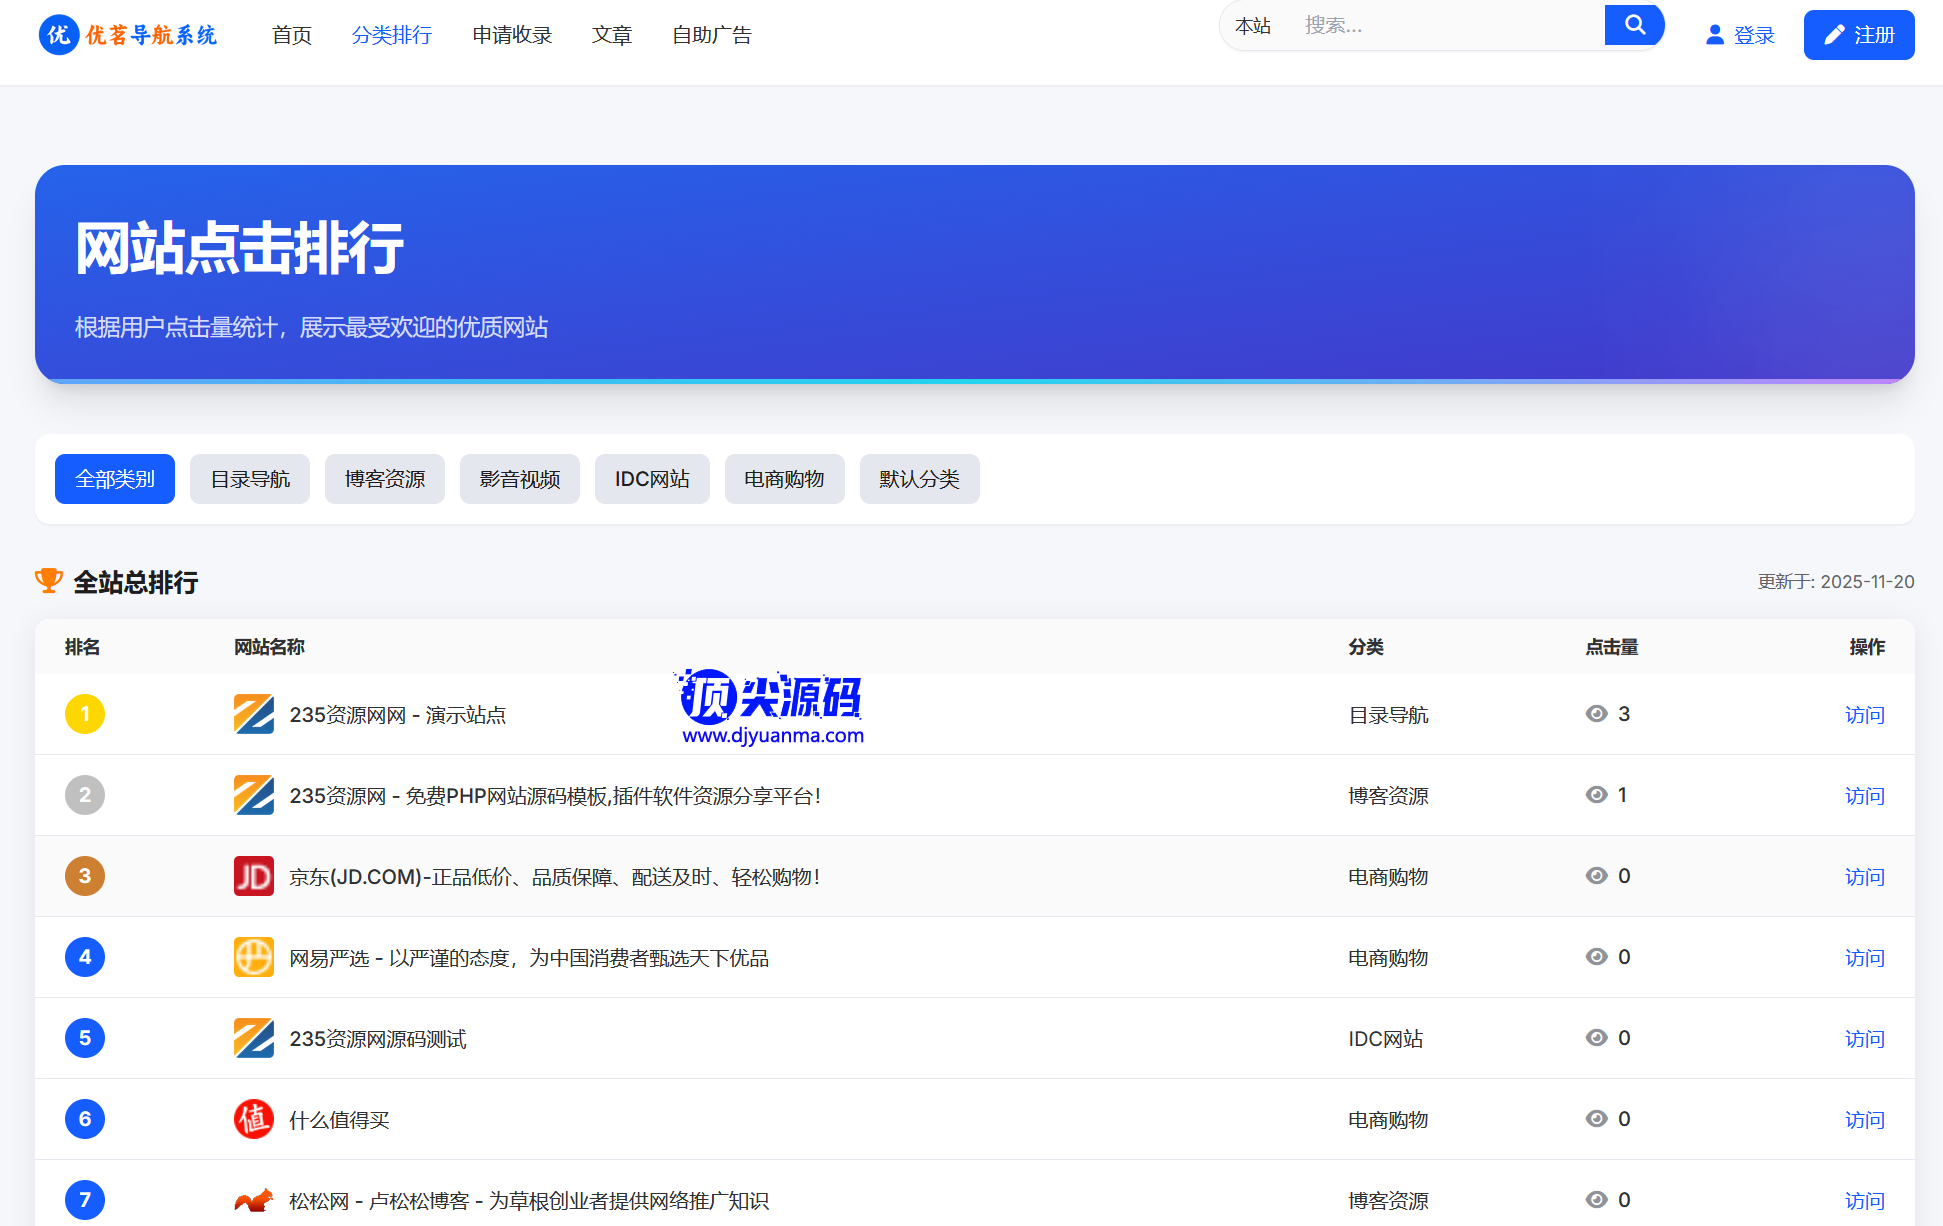1943x1226 pixels.
Task: Click the blue search magnifier button
Action: pyautogui.click(x=1634, y=25)
